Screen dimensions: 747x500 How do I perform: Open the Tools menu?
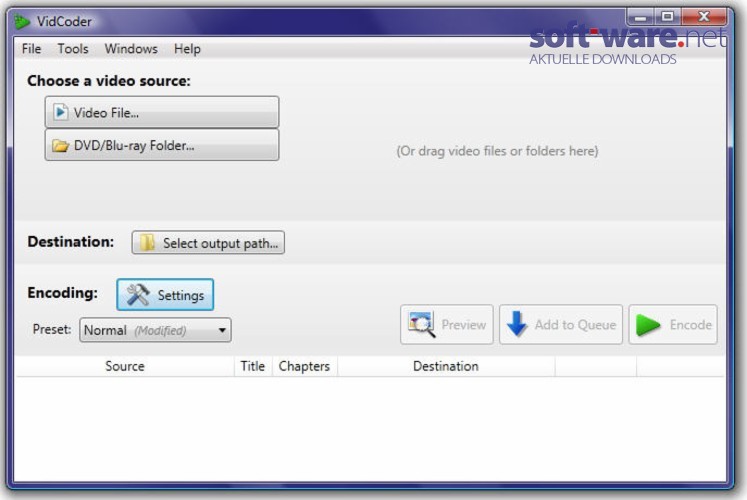click(x=73, y=49)
